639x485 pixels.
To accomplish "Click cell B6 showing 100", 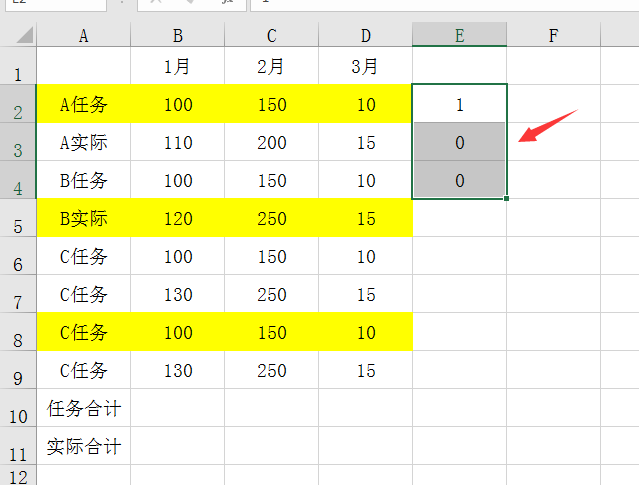I will (178, 256).
